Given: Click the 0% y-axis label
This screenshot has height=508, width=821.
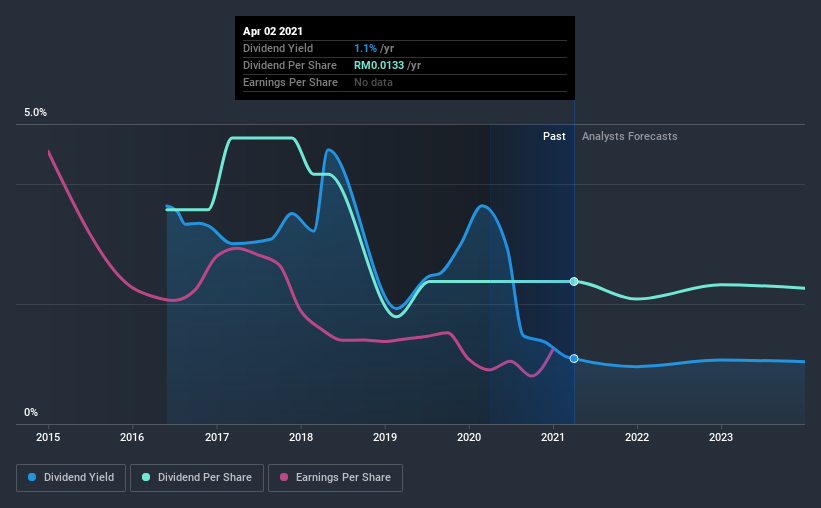Looking at the screenshot, I should pyautogui.click(x=31, y=412).
